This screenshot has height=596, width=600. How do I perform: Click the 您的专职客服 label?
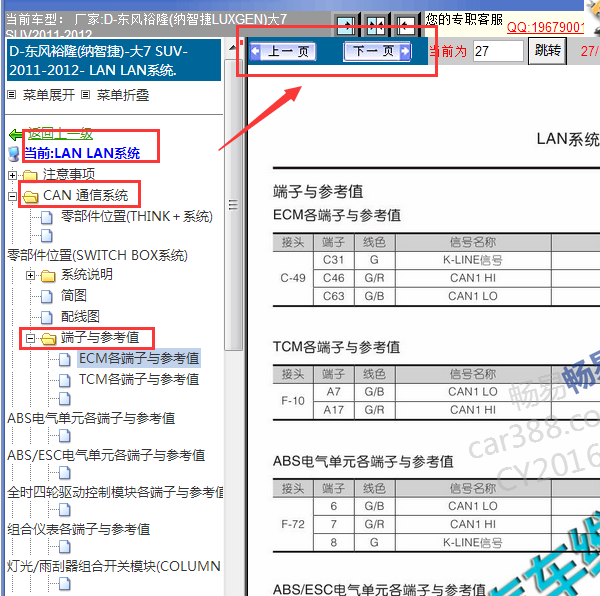click(x=464, y=19)
